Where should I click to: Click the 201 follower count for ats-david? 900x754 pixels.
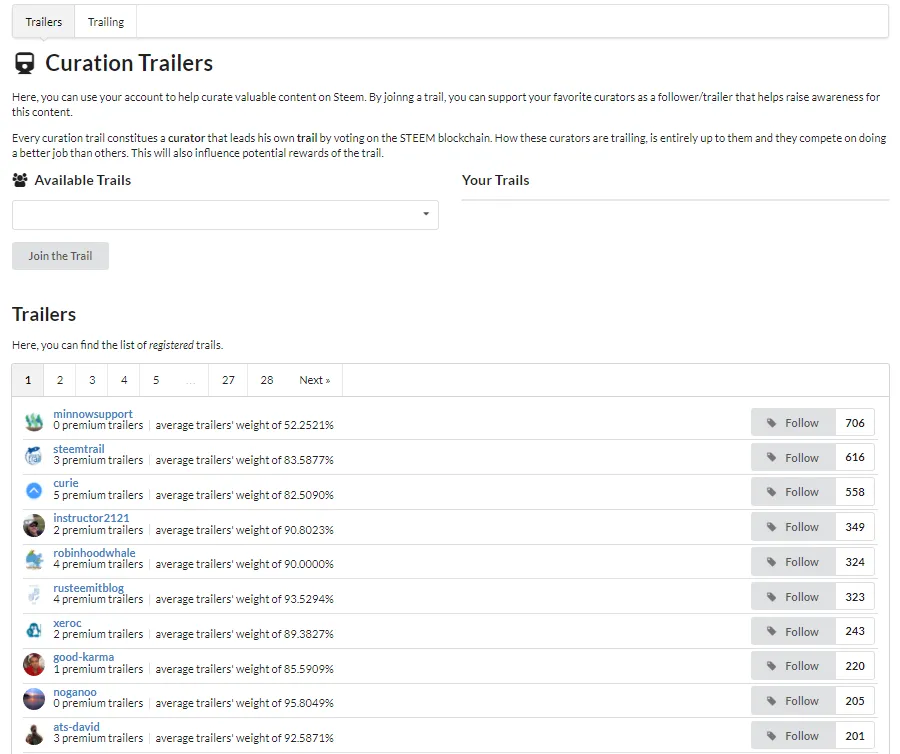pos(855,736)
